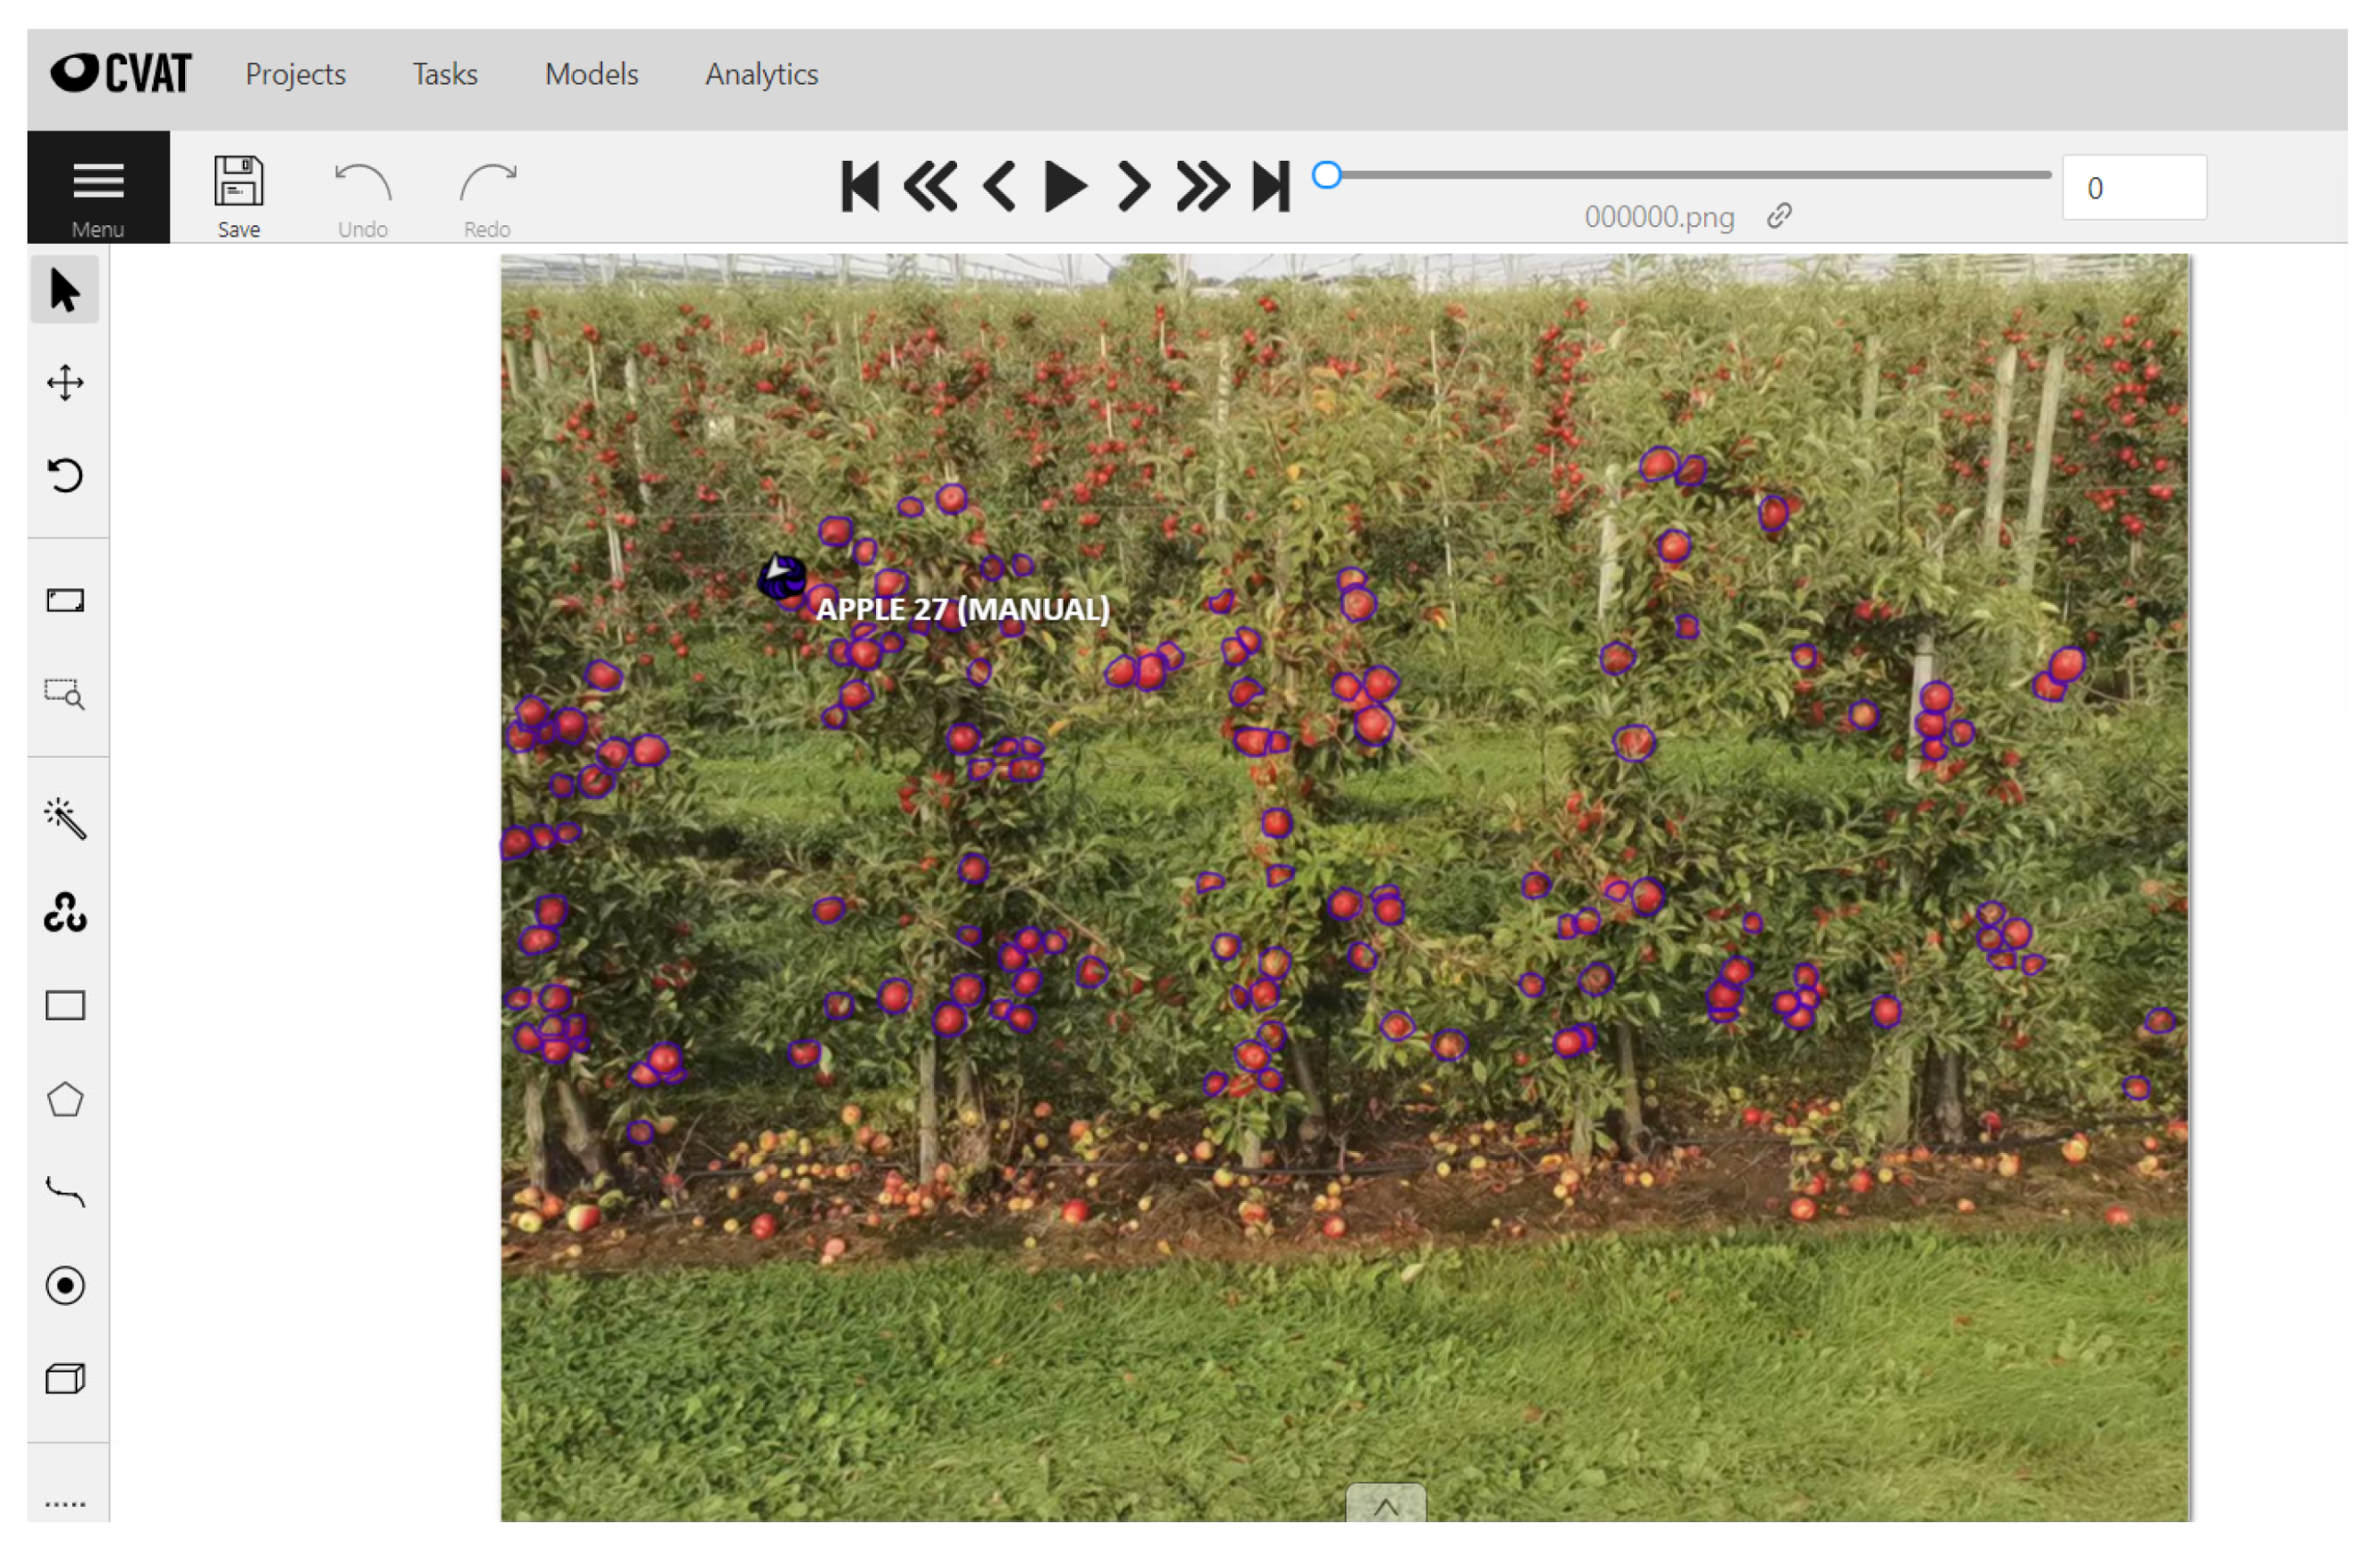The height and width of the screenshot is (1556, 2380).
Task: Select the draw points tool
Action: pyautogui.click(x=65, y=1286)
